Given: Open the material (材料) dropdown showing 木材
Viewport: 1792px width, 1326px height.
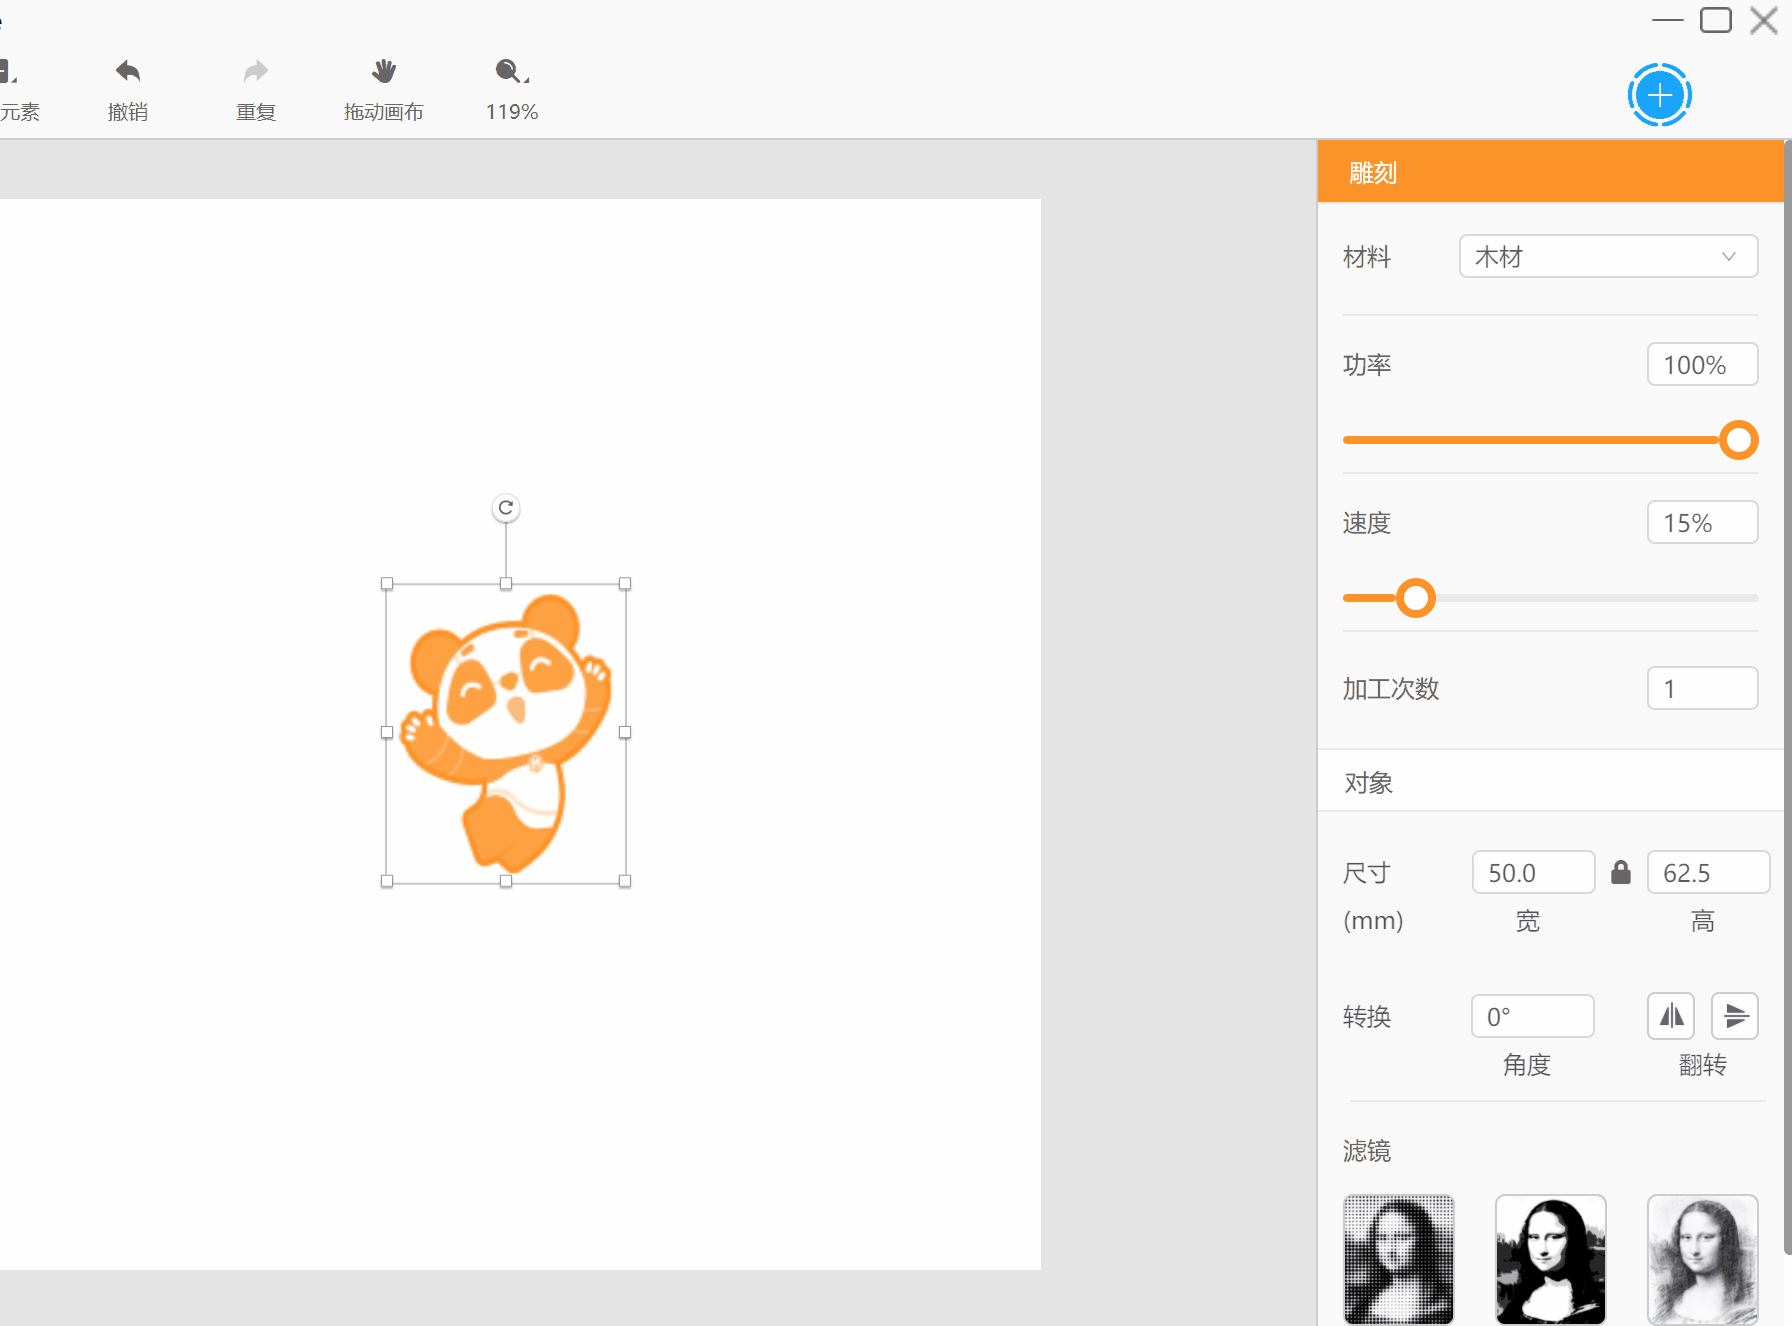Looking at the screenshot, I should [x=1608, y=257].
